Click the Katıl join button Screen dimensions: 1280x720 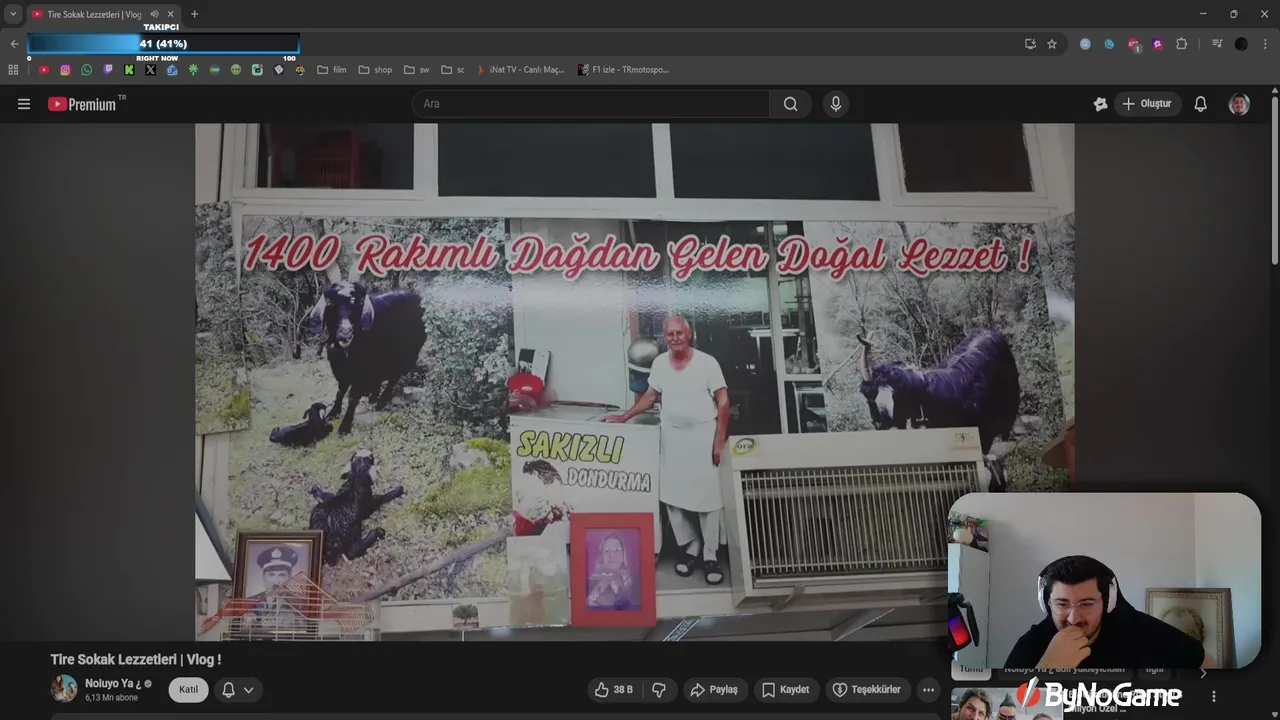pos(188,690)
